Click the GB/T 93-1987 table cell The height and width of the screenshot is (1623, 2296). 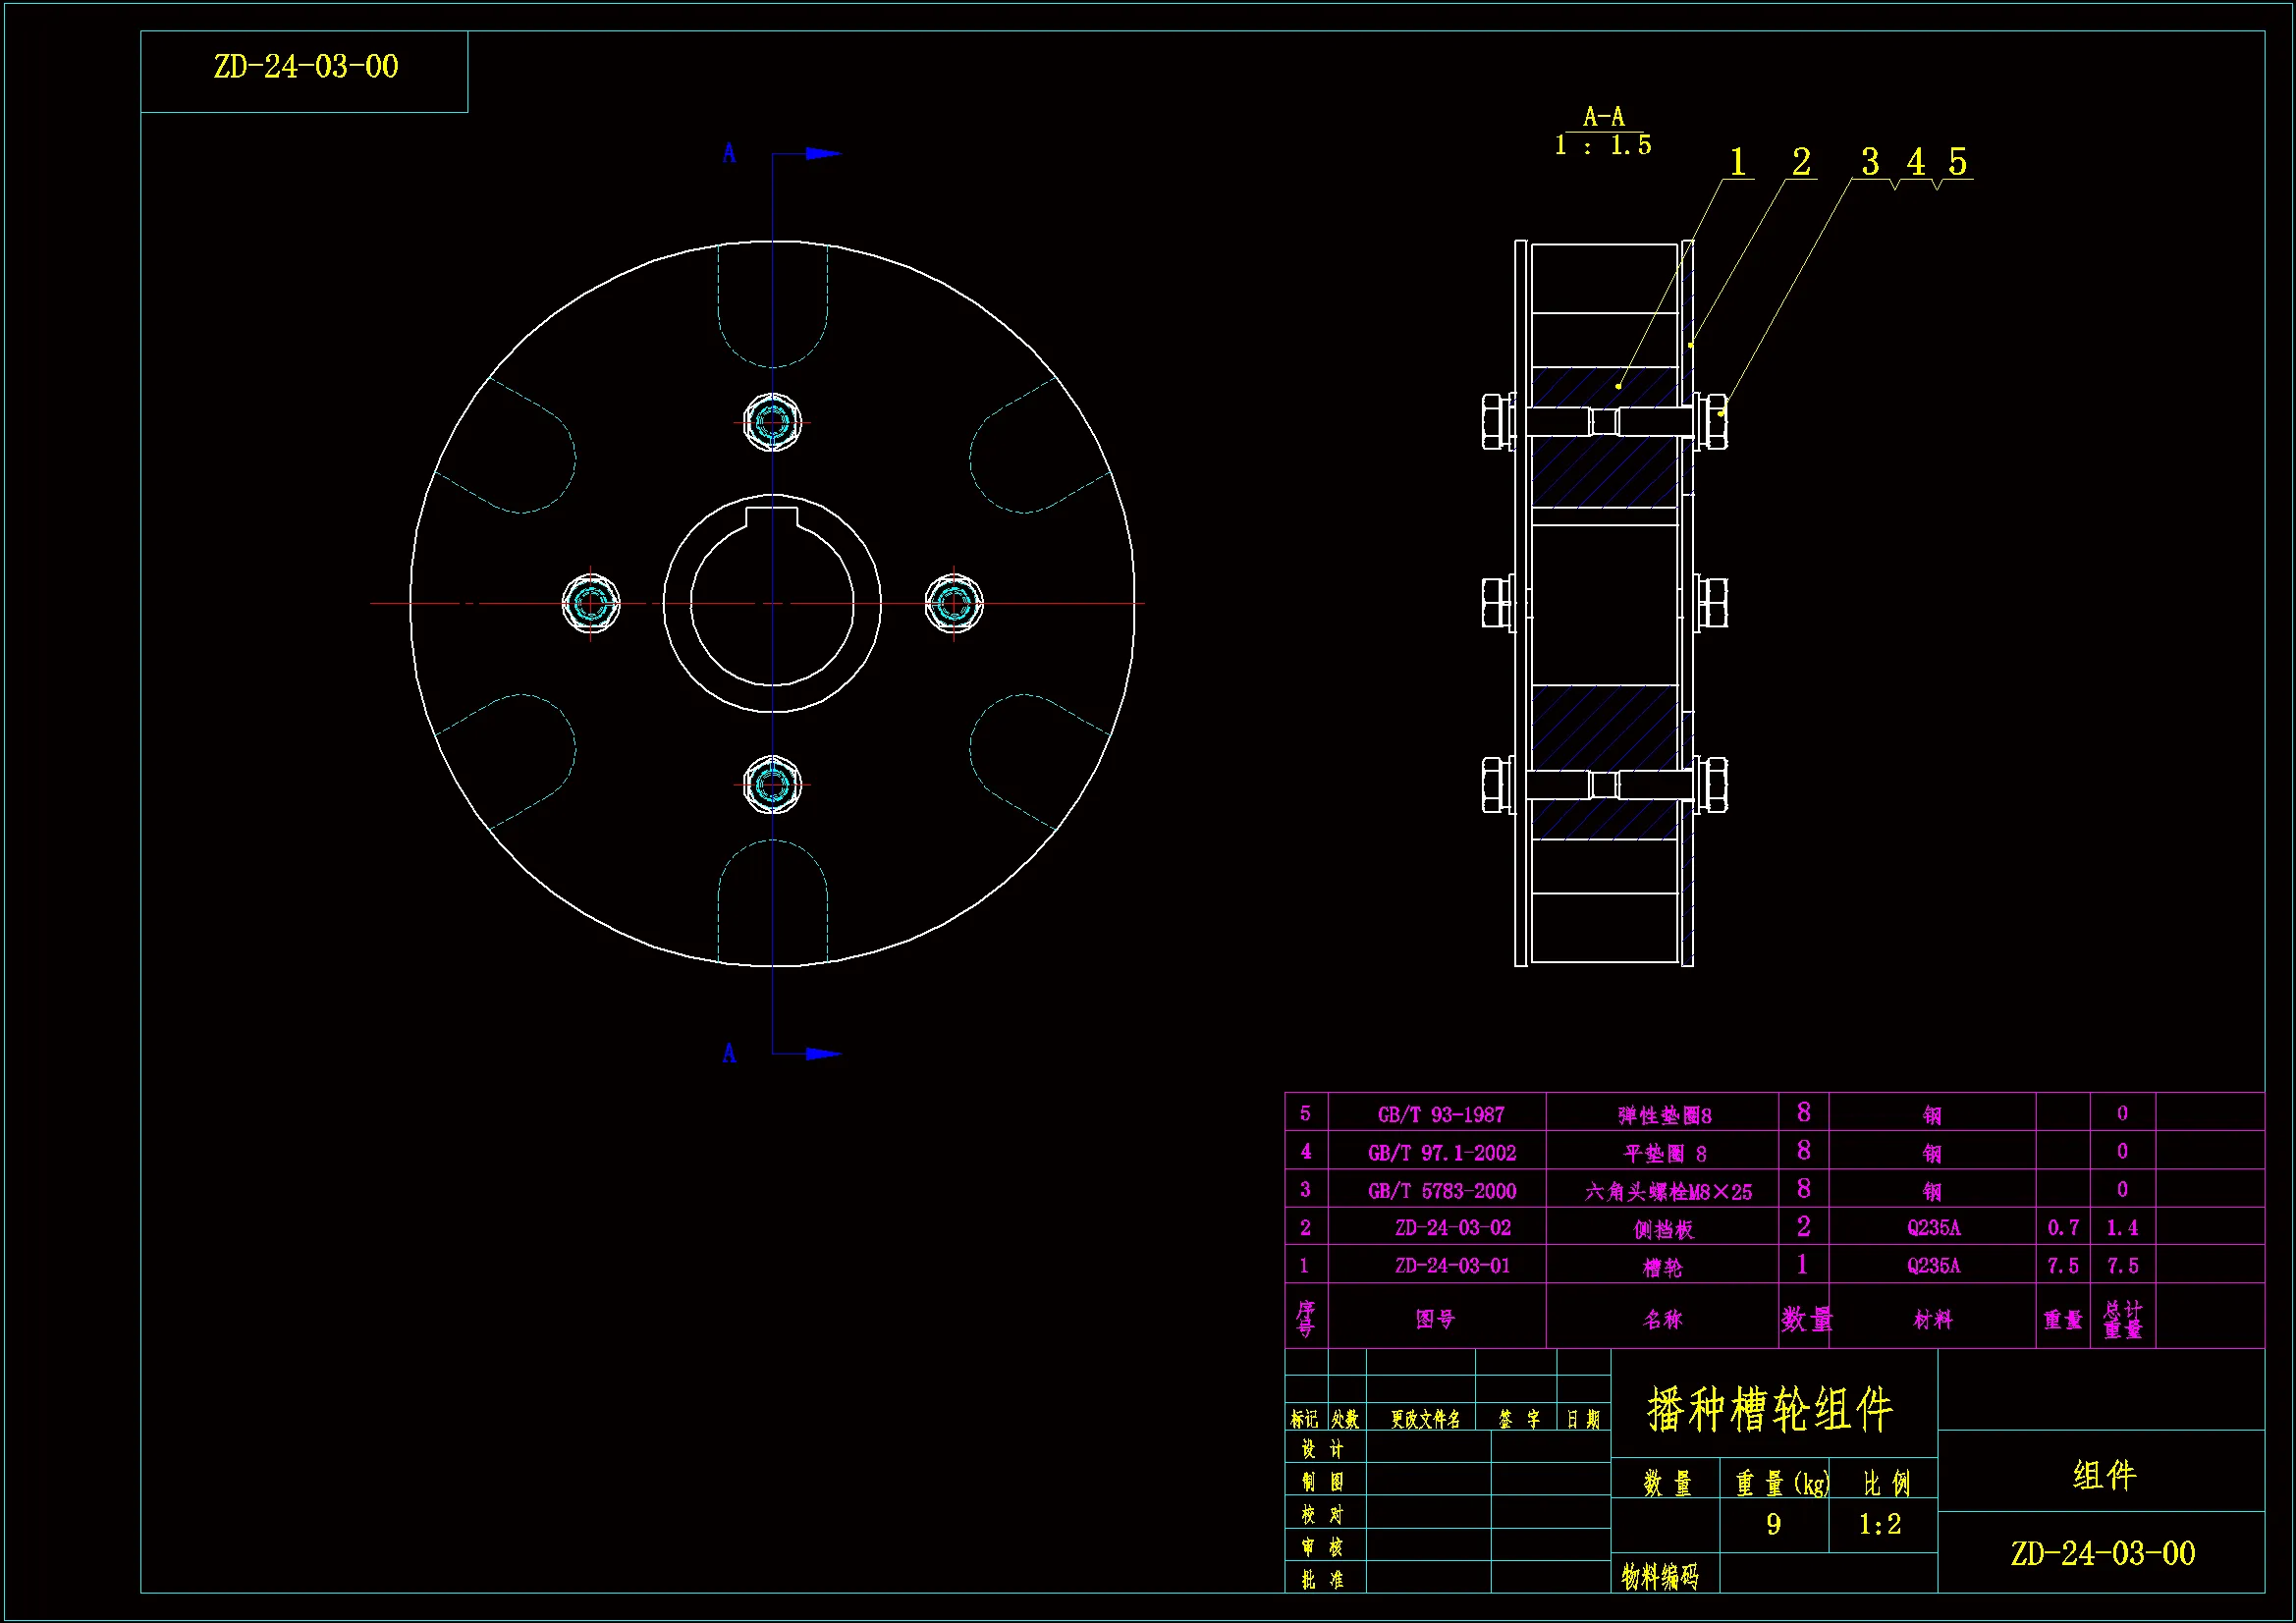[1440, 1115]
